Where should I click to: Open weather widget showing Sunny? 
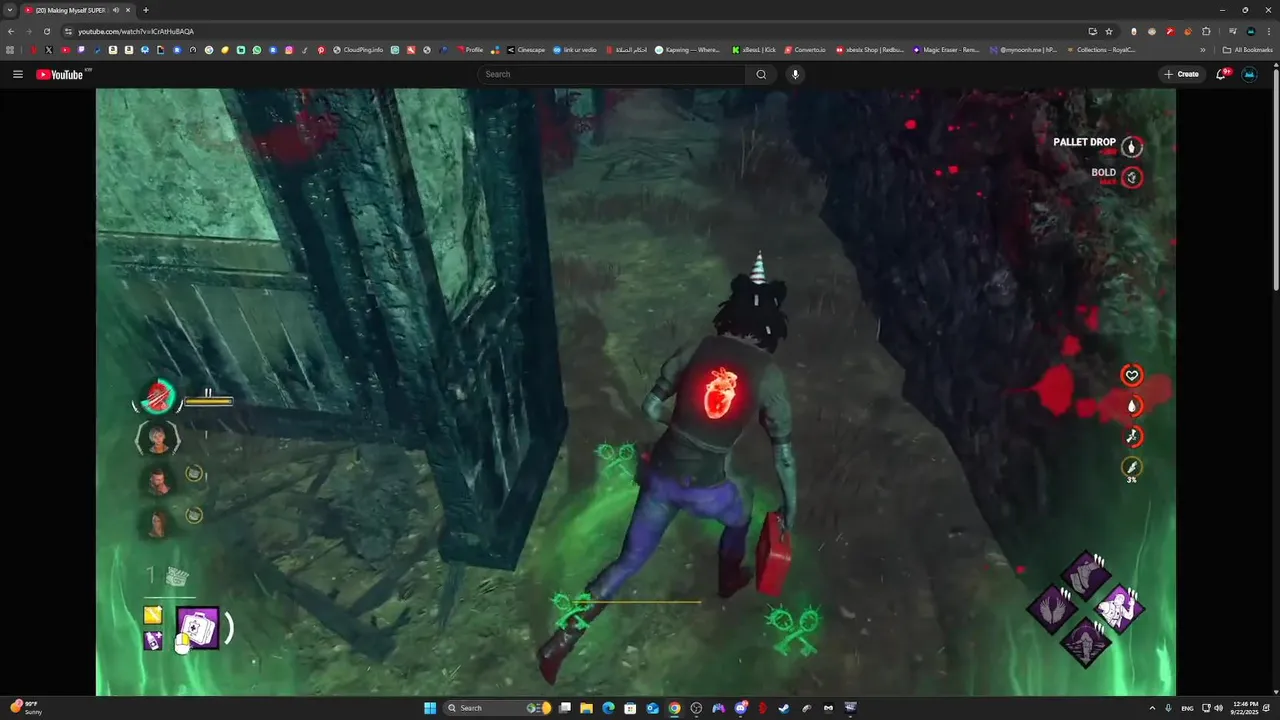(25, 708)
